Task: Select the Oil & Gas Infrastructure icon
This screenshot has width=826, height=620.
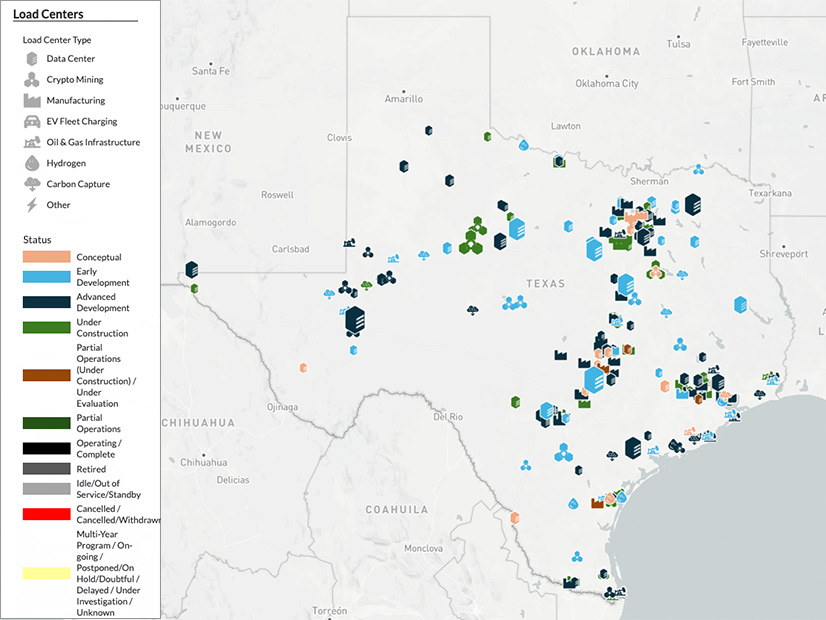Action: [x=31, y=143]
